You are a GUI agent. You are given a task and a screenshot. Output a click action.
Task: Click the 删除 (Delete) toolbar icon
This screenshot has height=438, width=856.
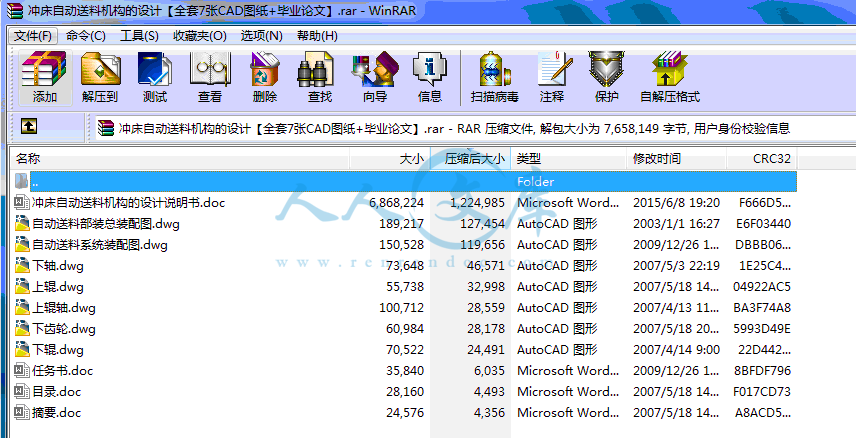pos(265,70)
